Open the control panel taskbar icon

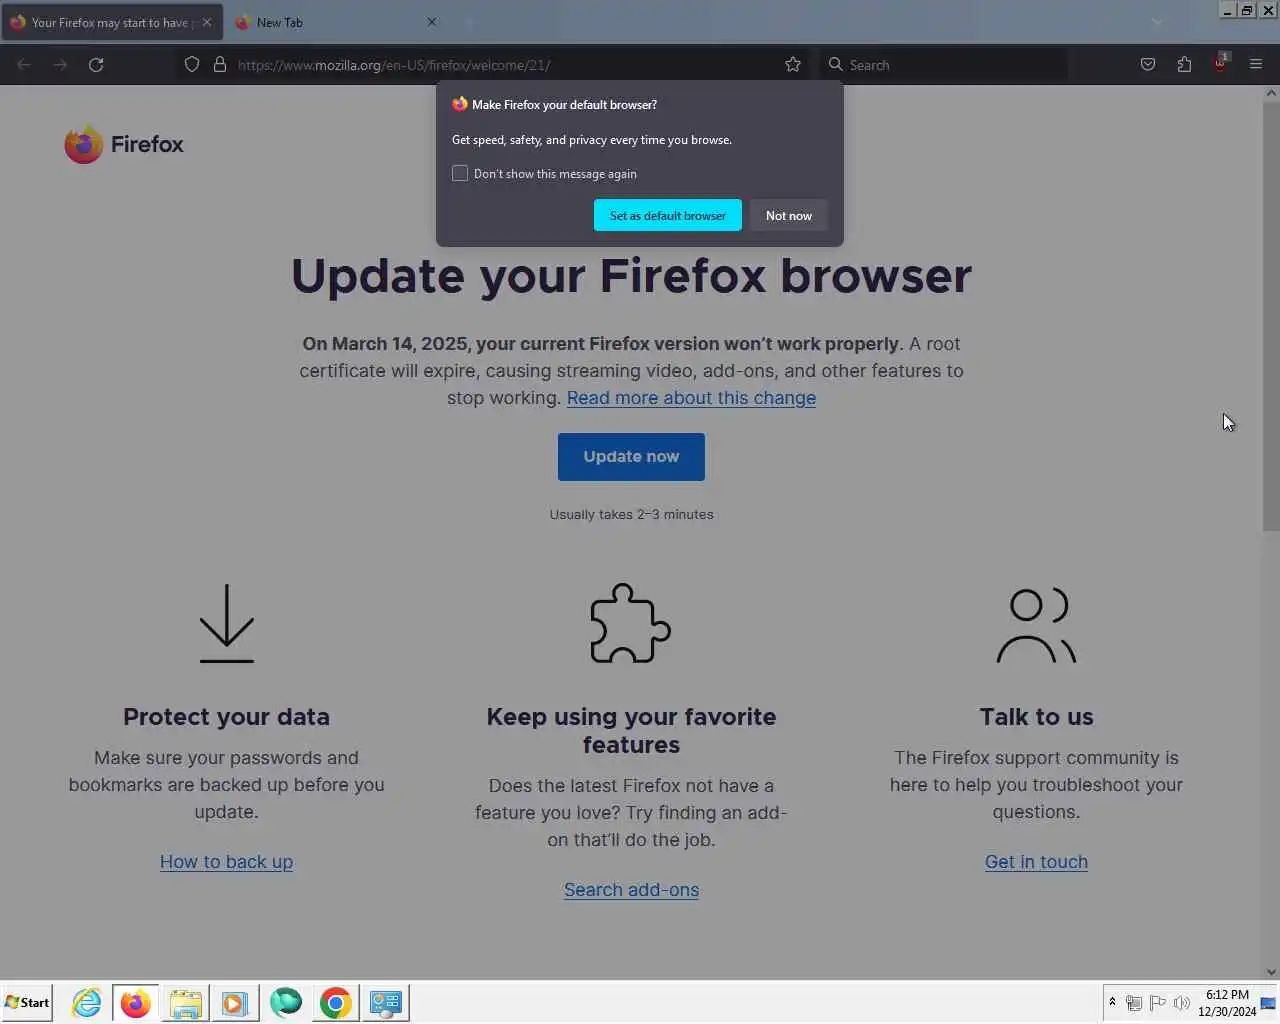385,1002
